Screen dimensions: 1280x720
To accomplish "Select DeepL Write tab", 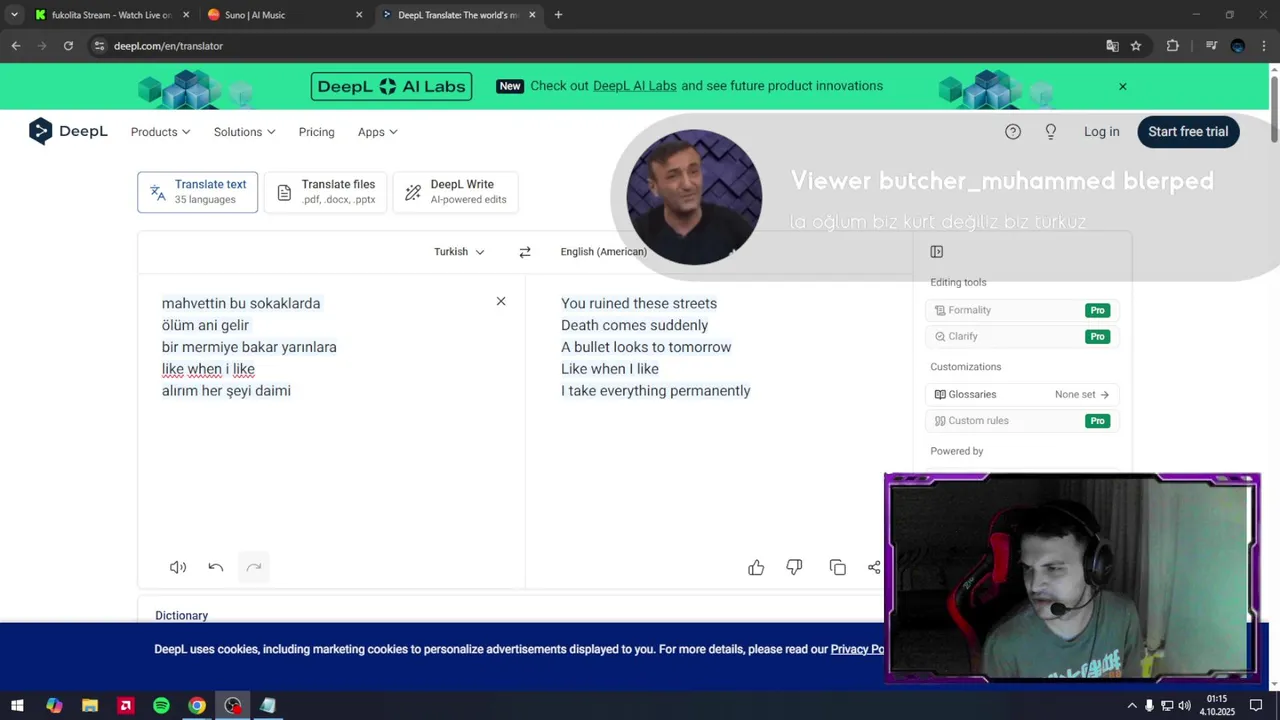I will click(x=456, y=192).
